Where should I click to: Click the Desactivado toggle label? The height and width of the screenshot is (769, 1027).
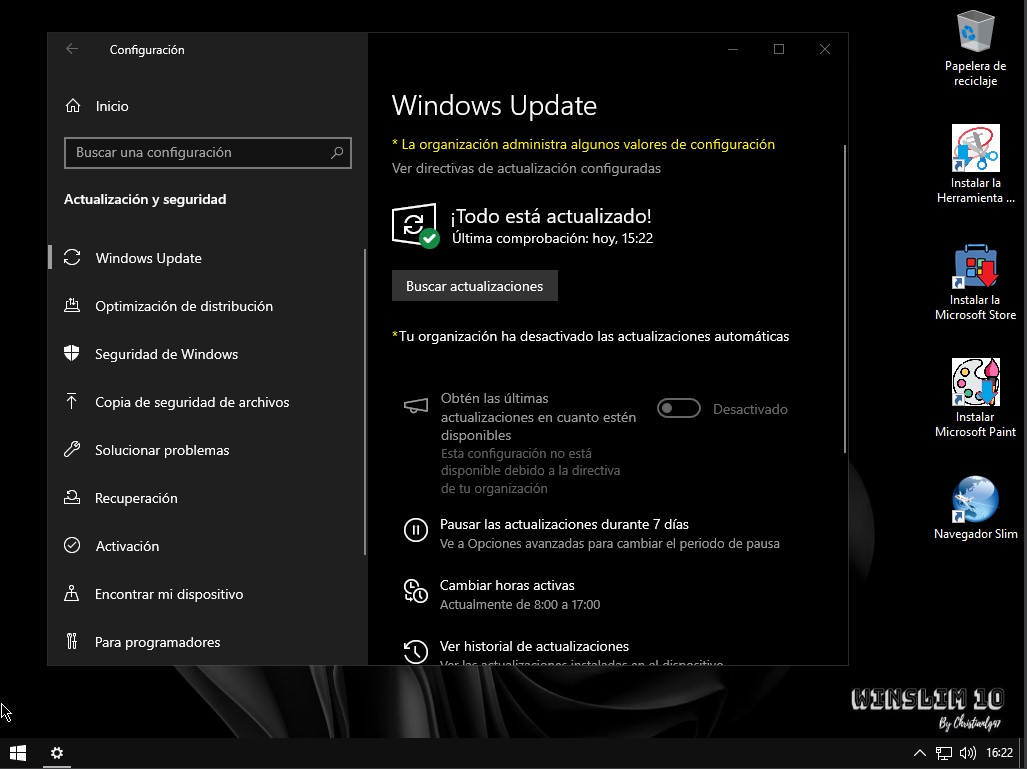(750, 409)
